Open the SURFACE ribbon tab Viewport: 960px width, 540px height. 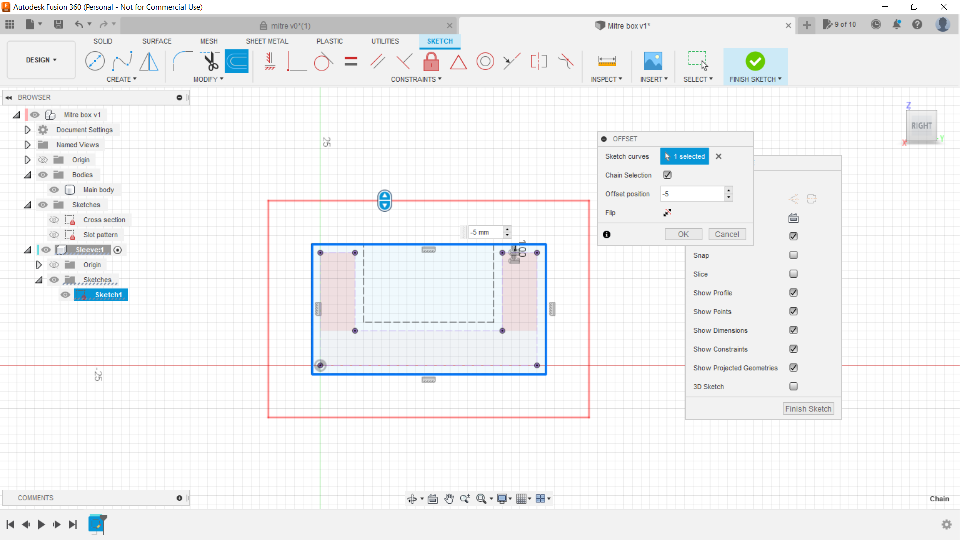pos(157,41)
